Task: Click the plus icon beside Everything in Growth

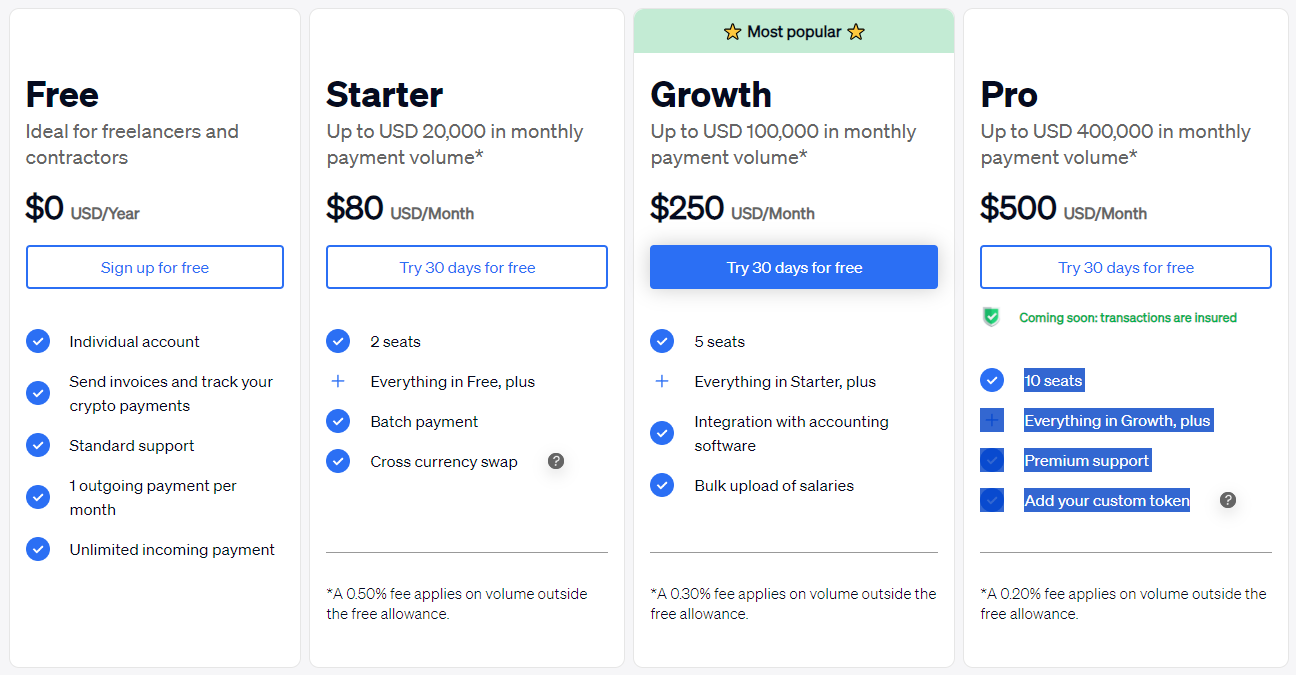Action: pos(992,421)
